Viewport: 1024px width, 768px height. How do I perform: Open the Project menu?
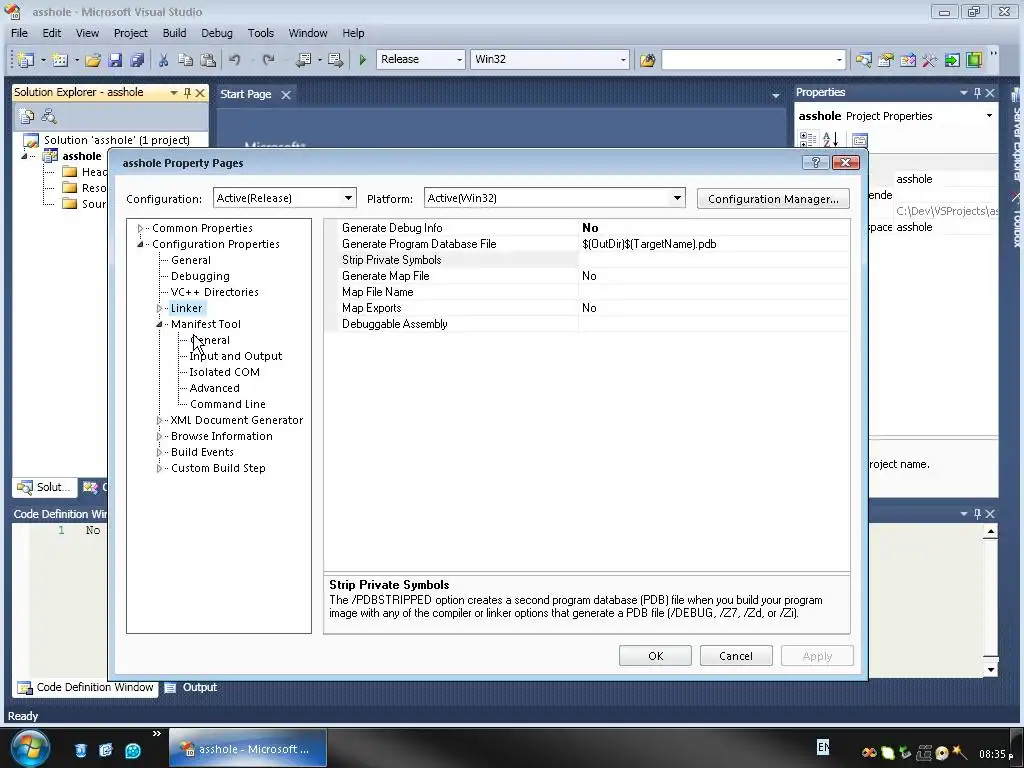click(131, 33)
